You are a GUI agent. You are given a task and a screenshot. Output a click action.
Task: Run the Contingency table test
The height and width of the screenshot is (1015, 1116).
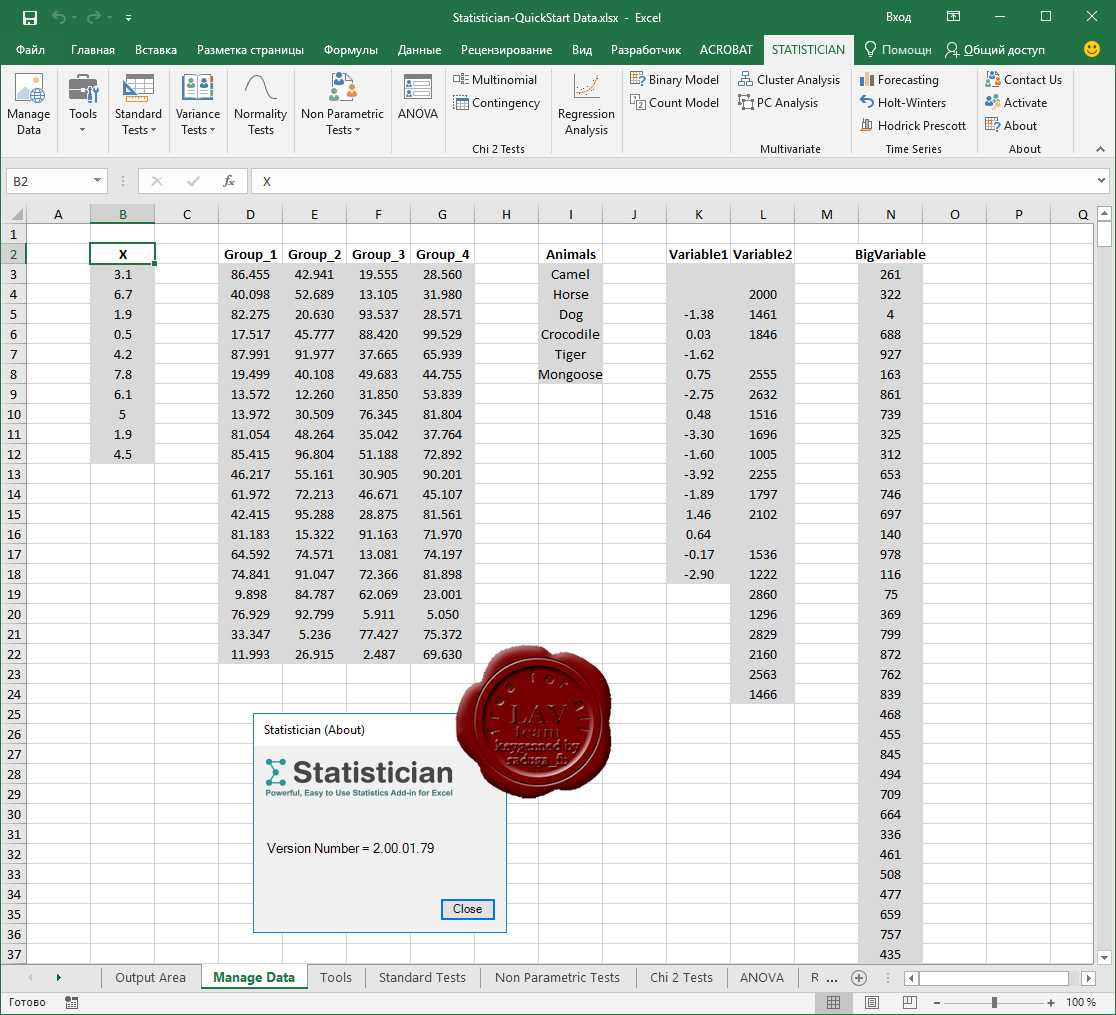[497, 102]
